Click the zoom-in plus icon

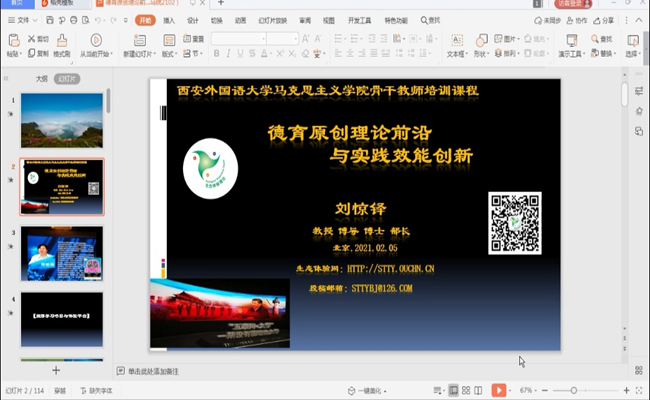tap(627, 390)
